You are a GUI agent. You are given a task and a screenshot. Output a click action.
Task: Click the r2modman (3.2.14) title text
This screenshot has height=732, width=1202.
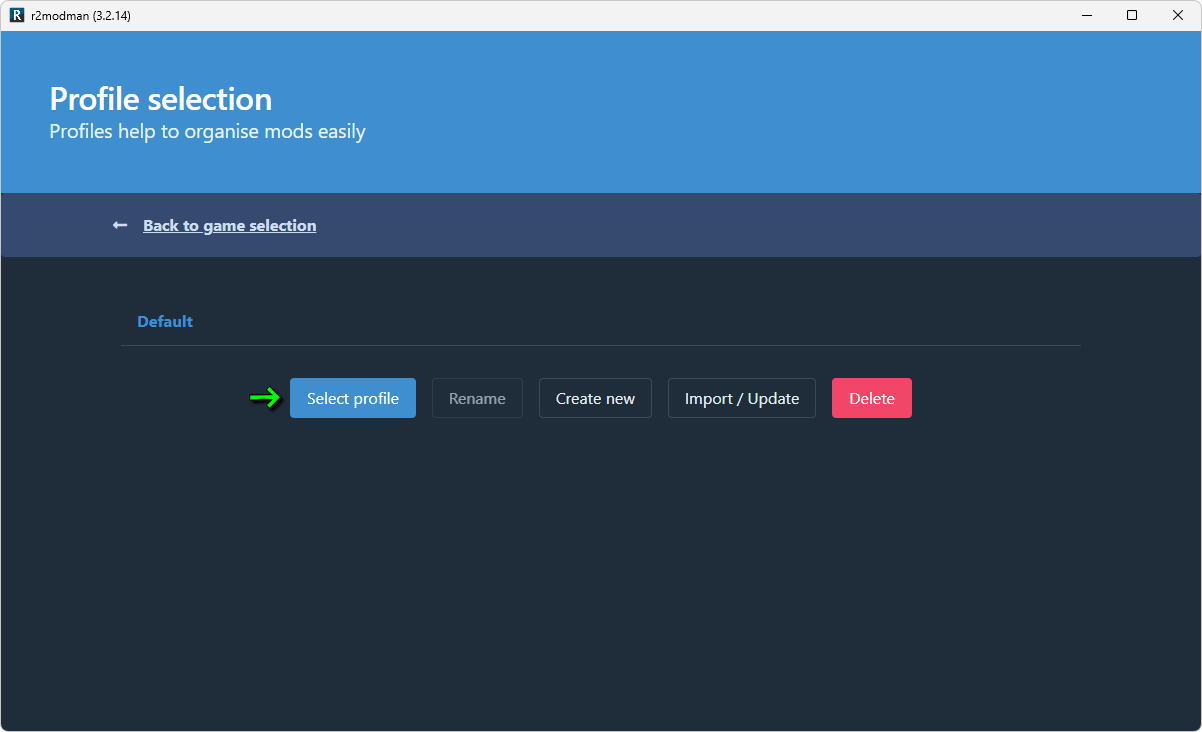click(x=81, y=15)
